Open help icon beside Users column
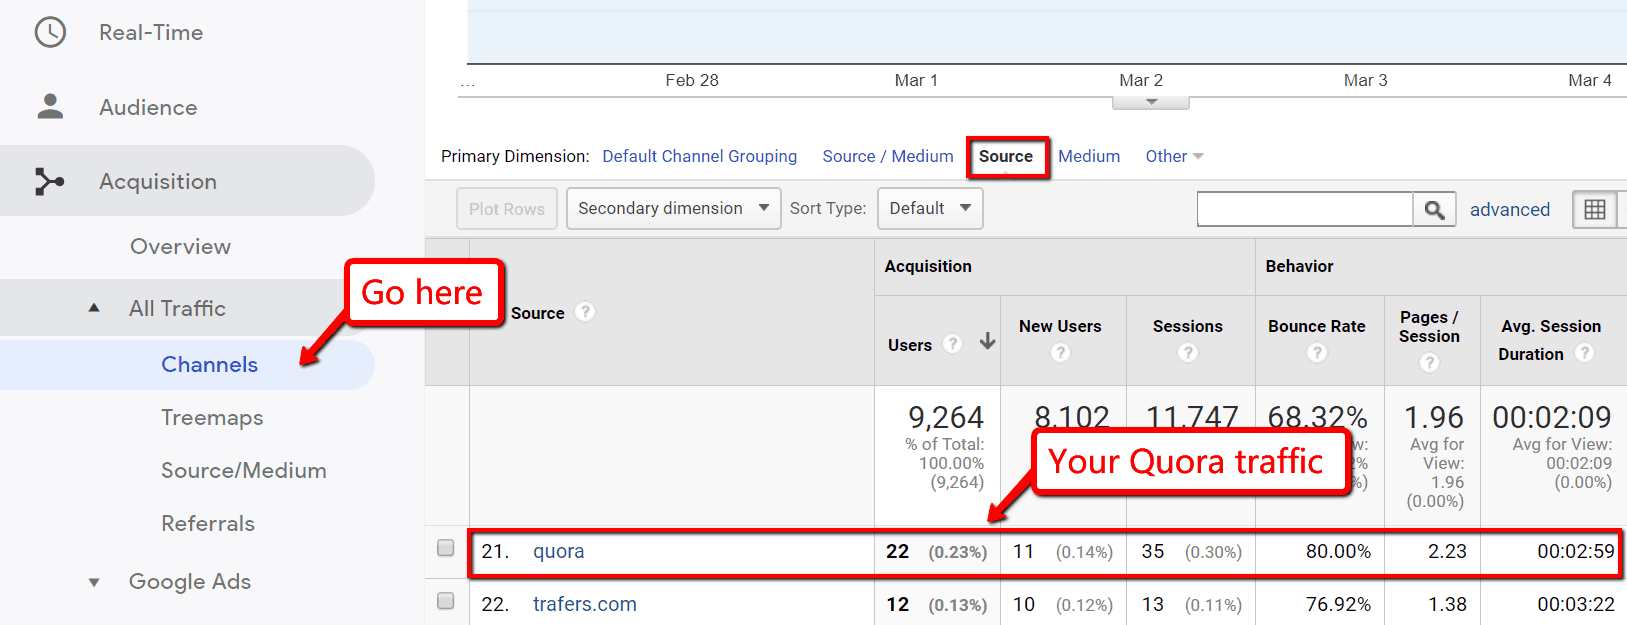1627x625 pixels. pyautogui.click(x=953, y=344)
